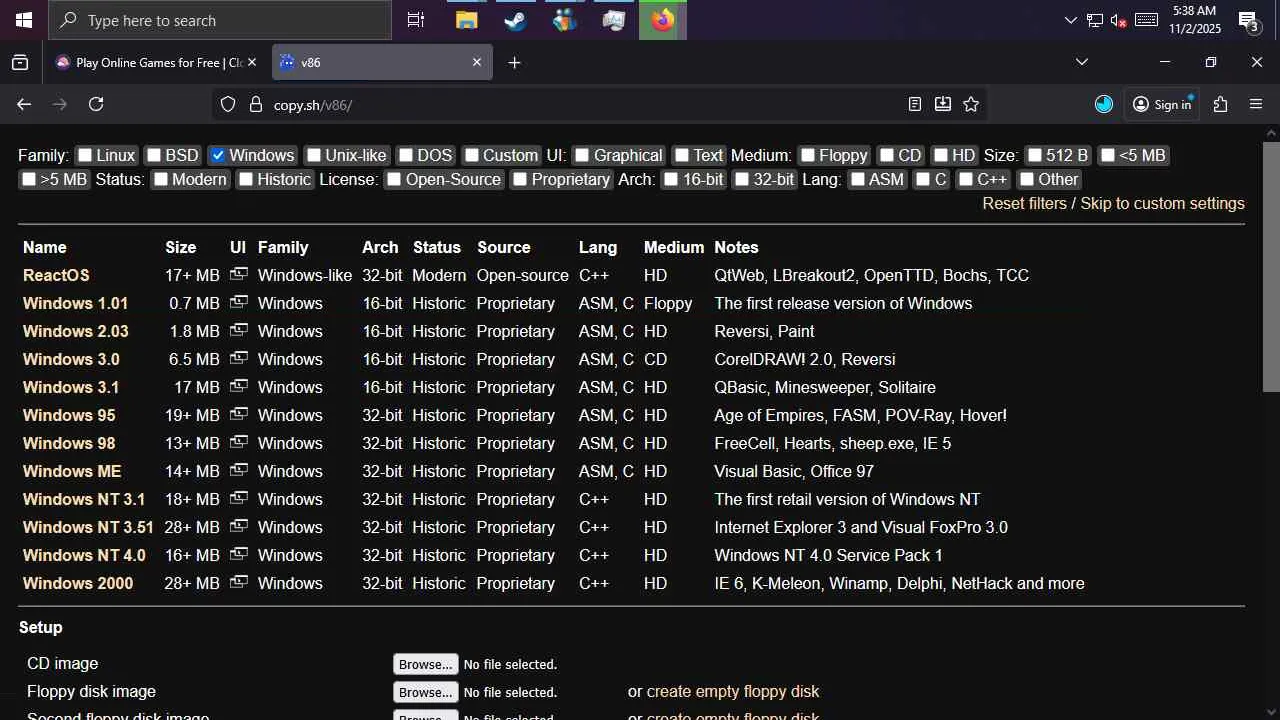Open the Firefox View icon
The height and width of the screenshot is (720, 1280).
pyautogui.click(x=20, y=62)
